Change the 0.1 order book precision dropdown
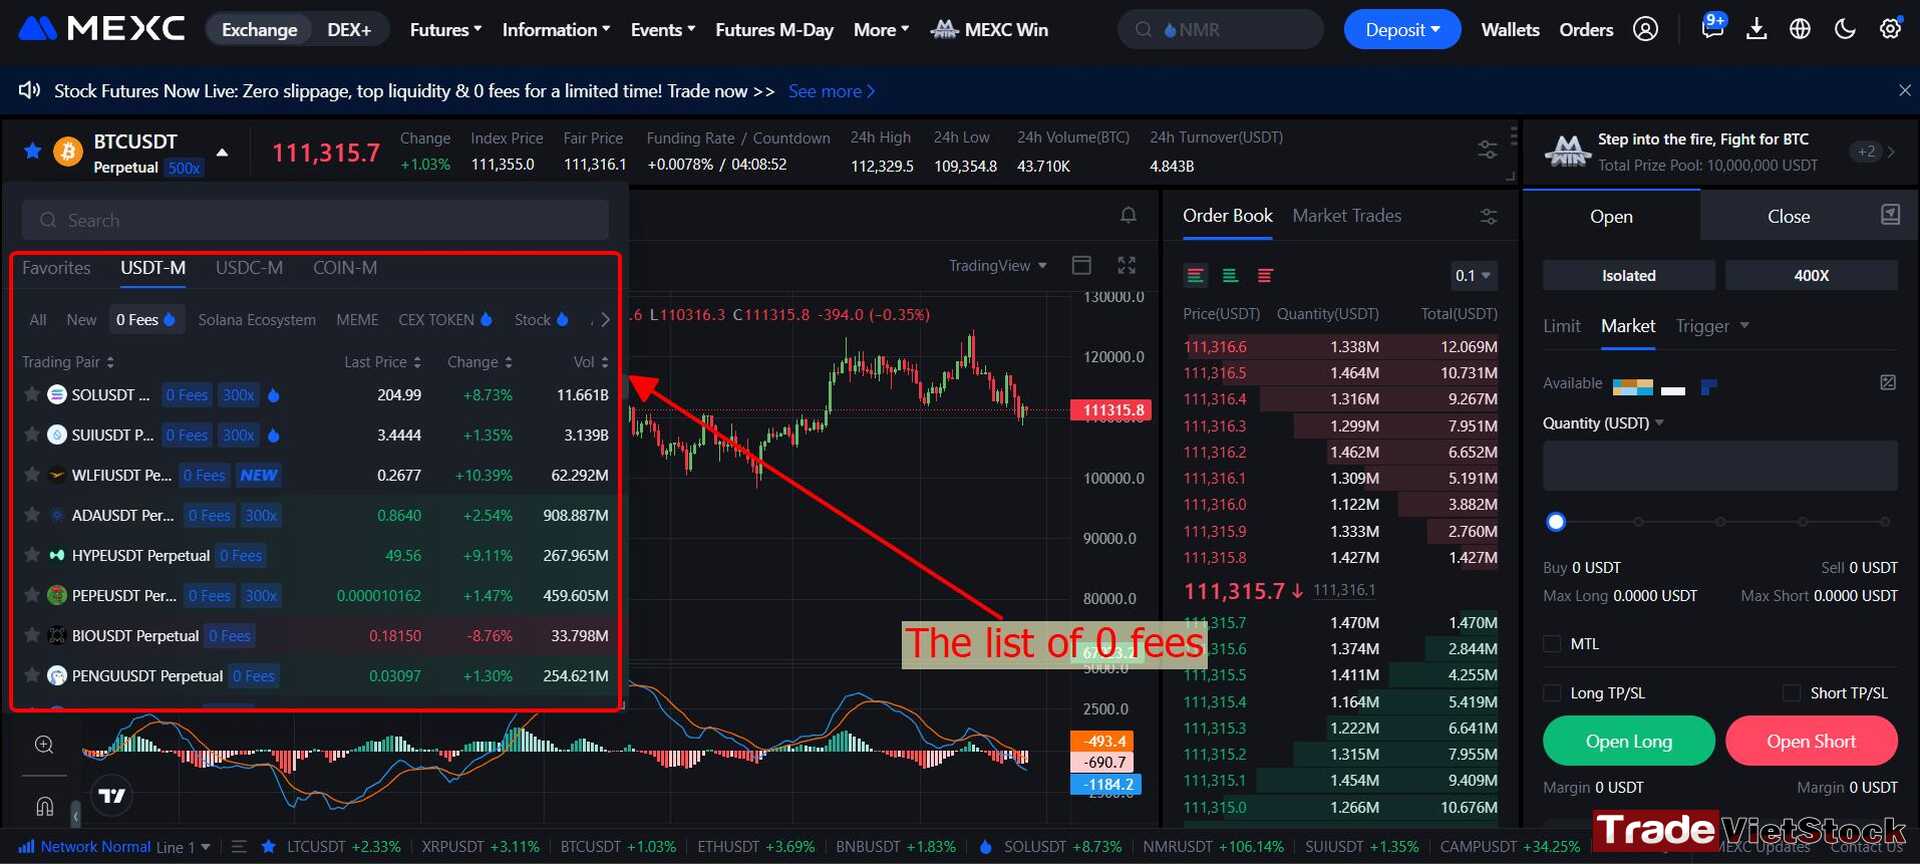The height and width of the screenshot is (864, 1920). coord(1472,275)
